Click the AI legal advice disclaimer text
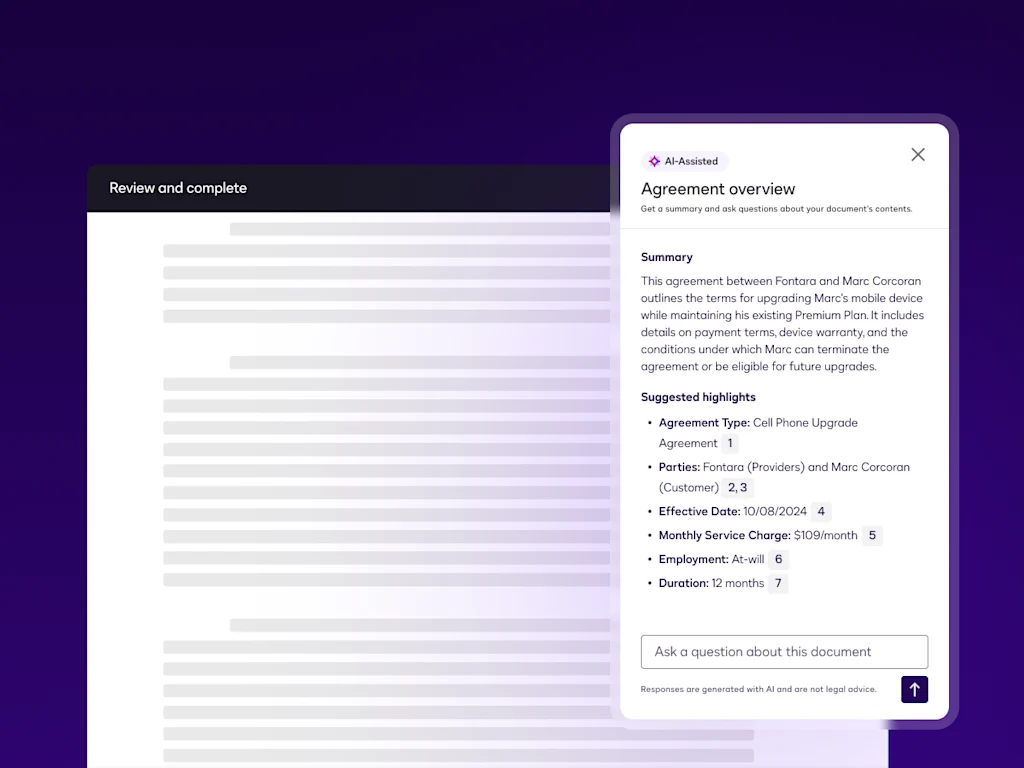 pyautogui.click(x=758, y=689)
